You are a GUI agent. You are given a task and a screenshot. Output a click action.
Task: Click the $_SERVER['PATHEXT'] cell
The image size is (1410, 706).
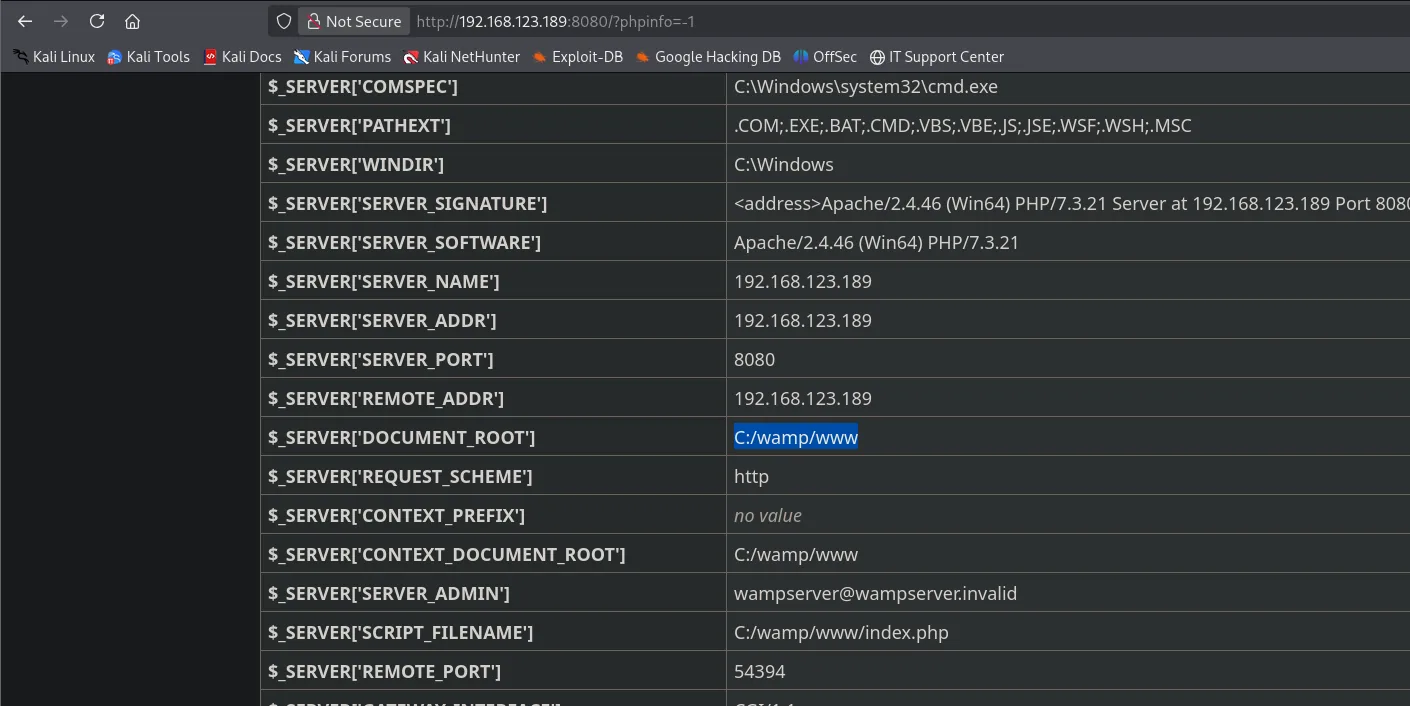click(493, 126)
